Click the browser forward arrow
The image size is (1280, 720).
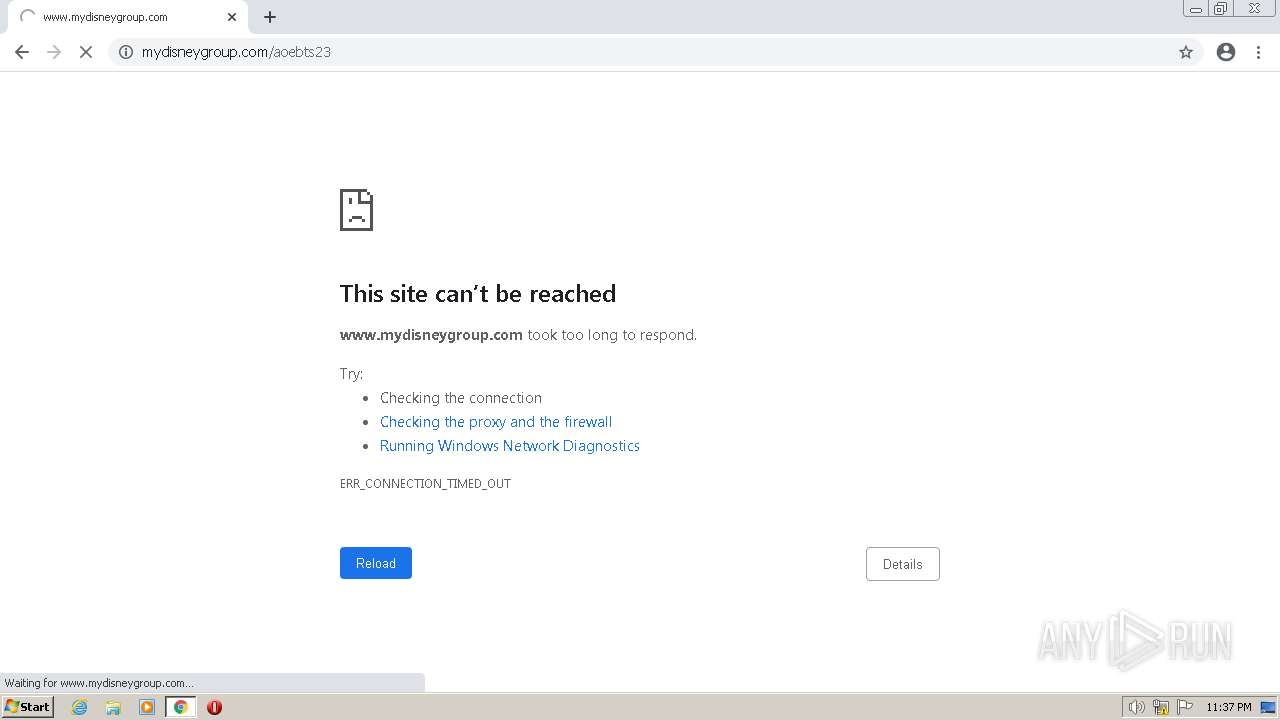tap(54, 52)
